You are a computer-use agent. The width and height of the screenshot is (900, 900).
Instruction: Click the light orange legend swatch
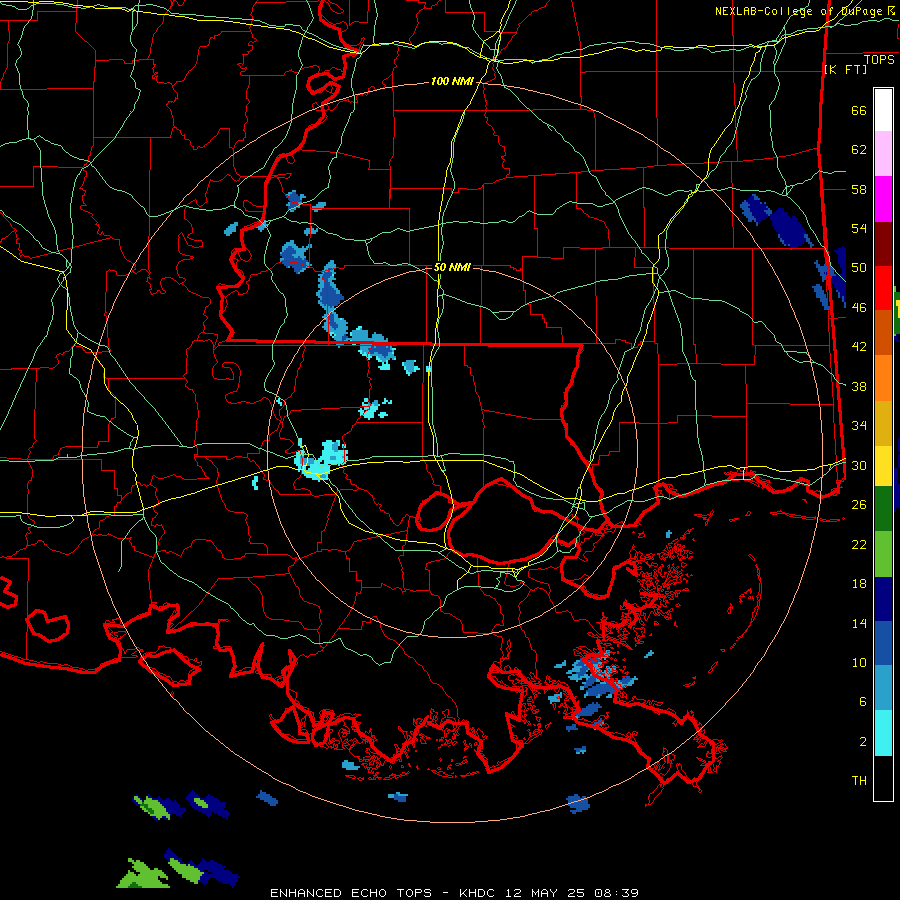pyautogui.click(x=883, y=377)
